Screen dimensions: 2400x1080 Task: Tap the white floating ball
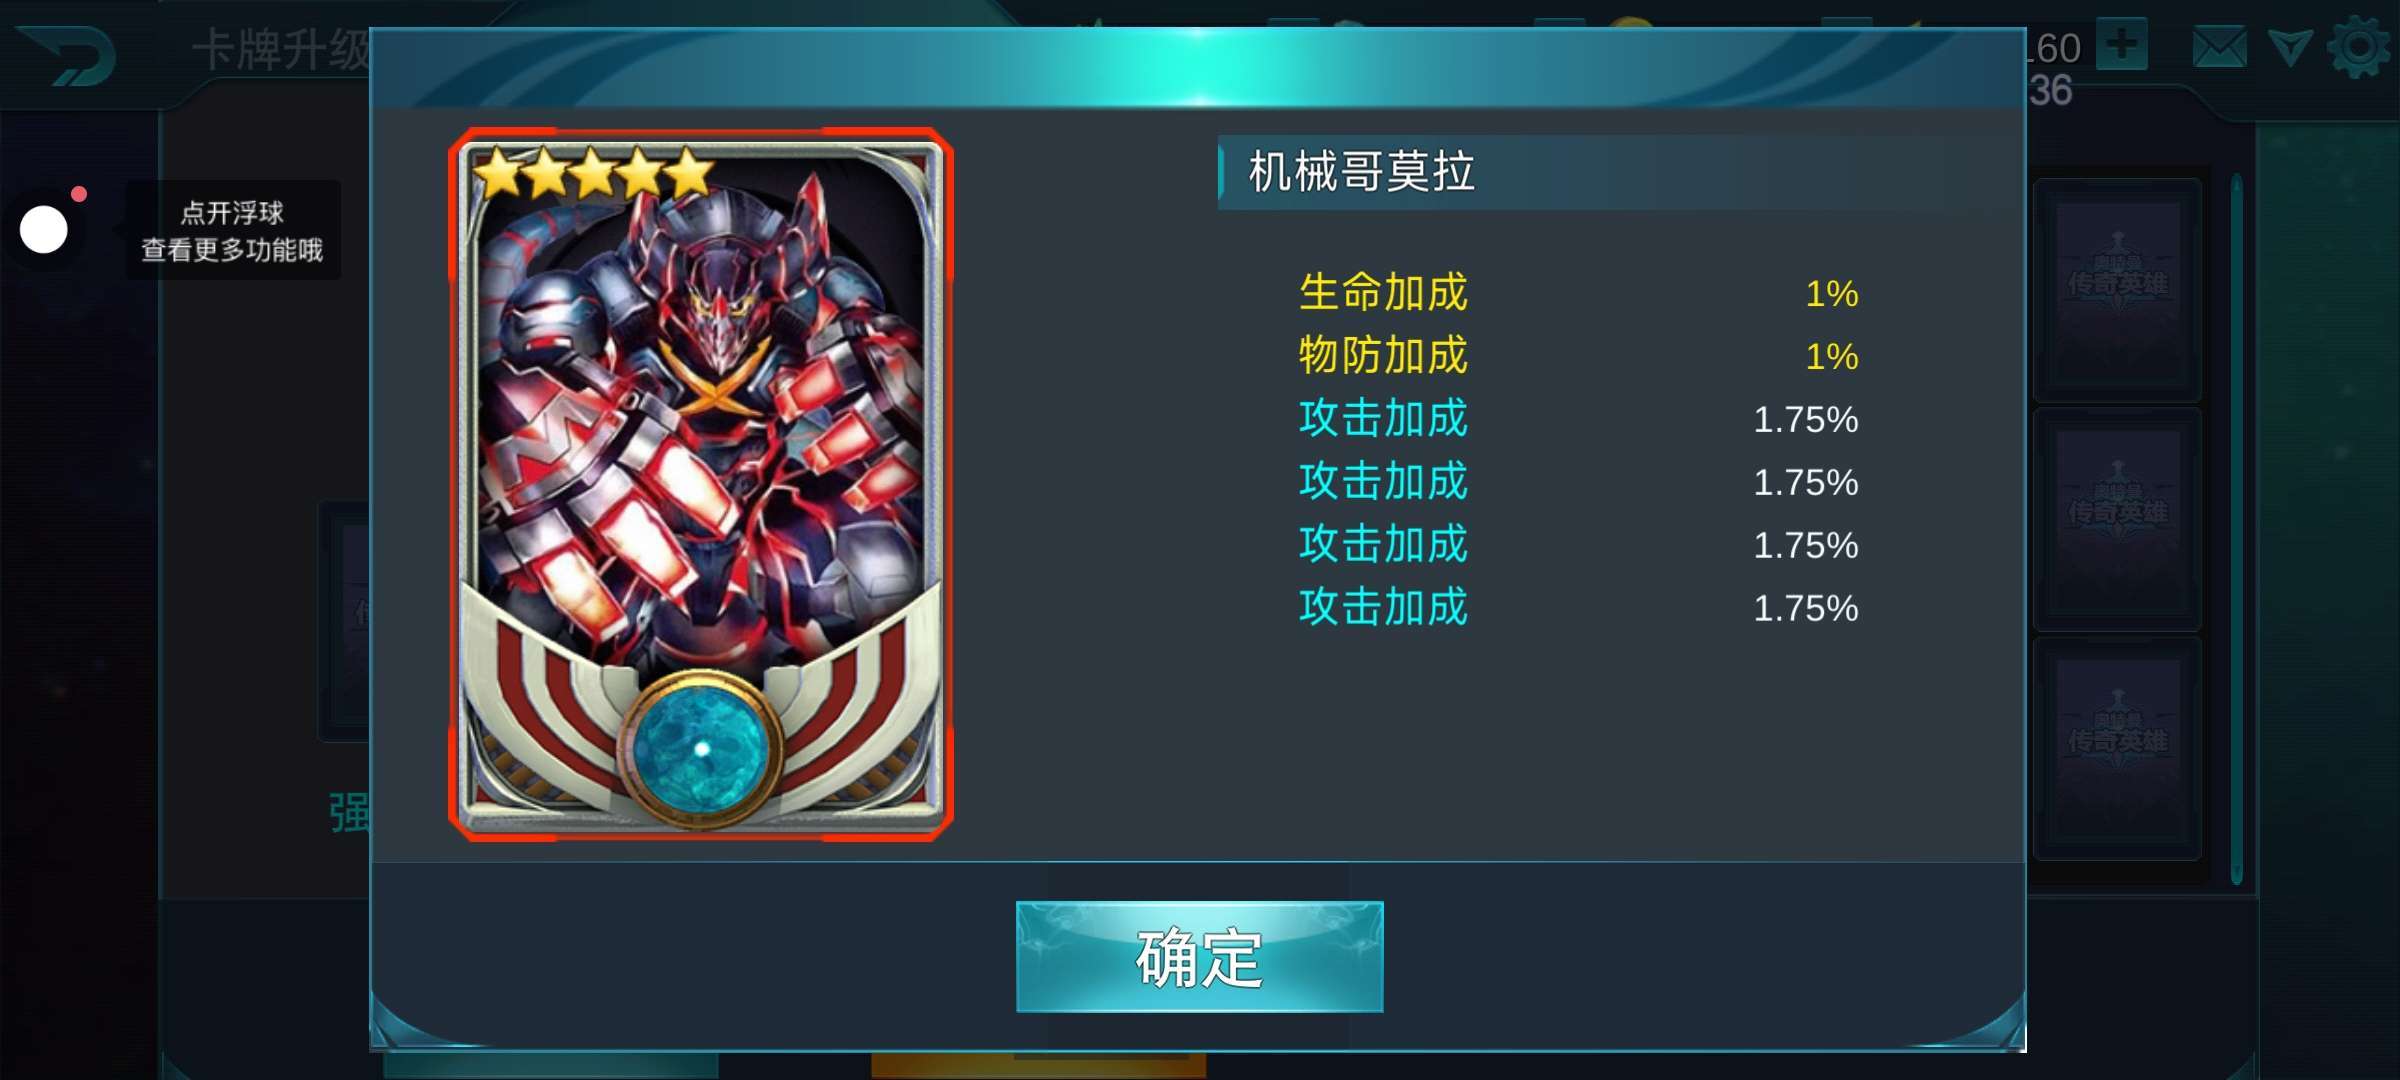click(44, 230)
